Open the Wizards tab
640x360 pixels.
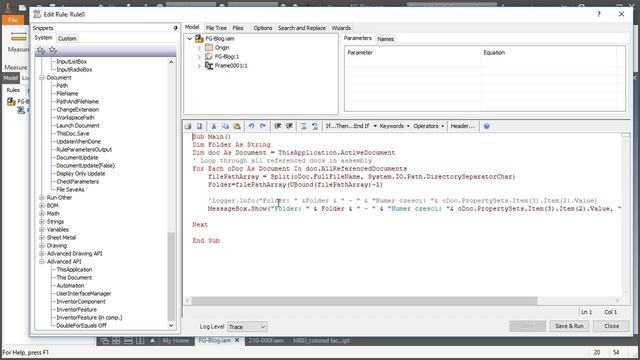click(341, 28)
